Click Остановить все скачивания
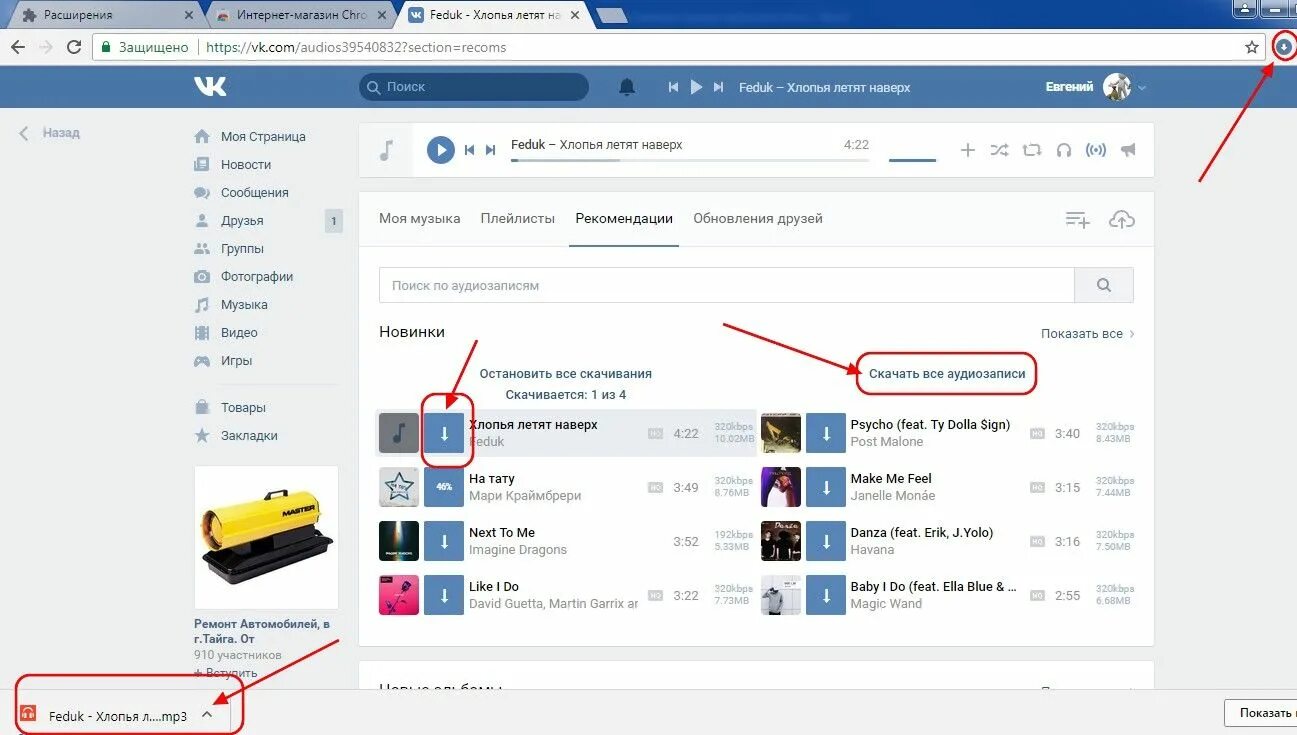The height and width of the screenshot is (735, 1297). pos(566,374)
